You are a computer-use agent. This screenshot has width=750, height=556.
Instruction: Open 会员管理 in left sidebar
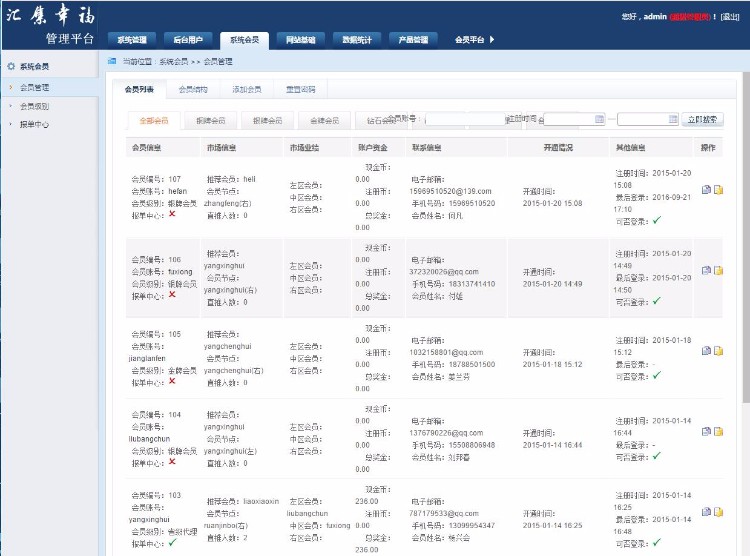tap(34, 87)
